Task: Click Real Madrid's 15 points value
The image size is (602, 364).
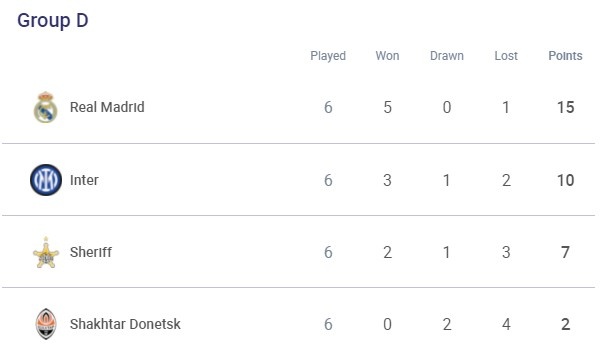Action: [x=566, y=108]
